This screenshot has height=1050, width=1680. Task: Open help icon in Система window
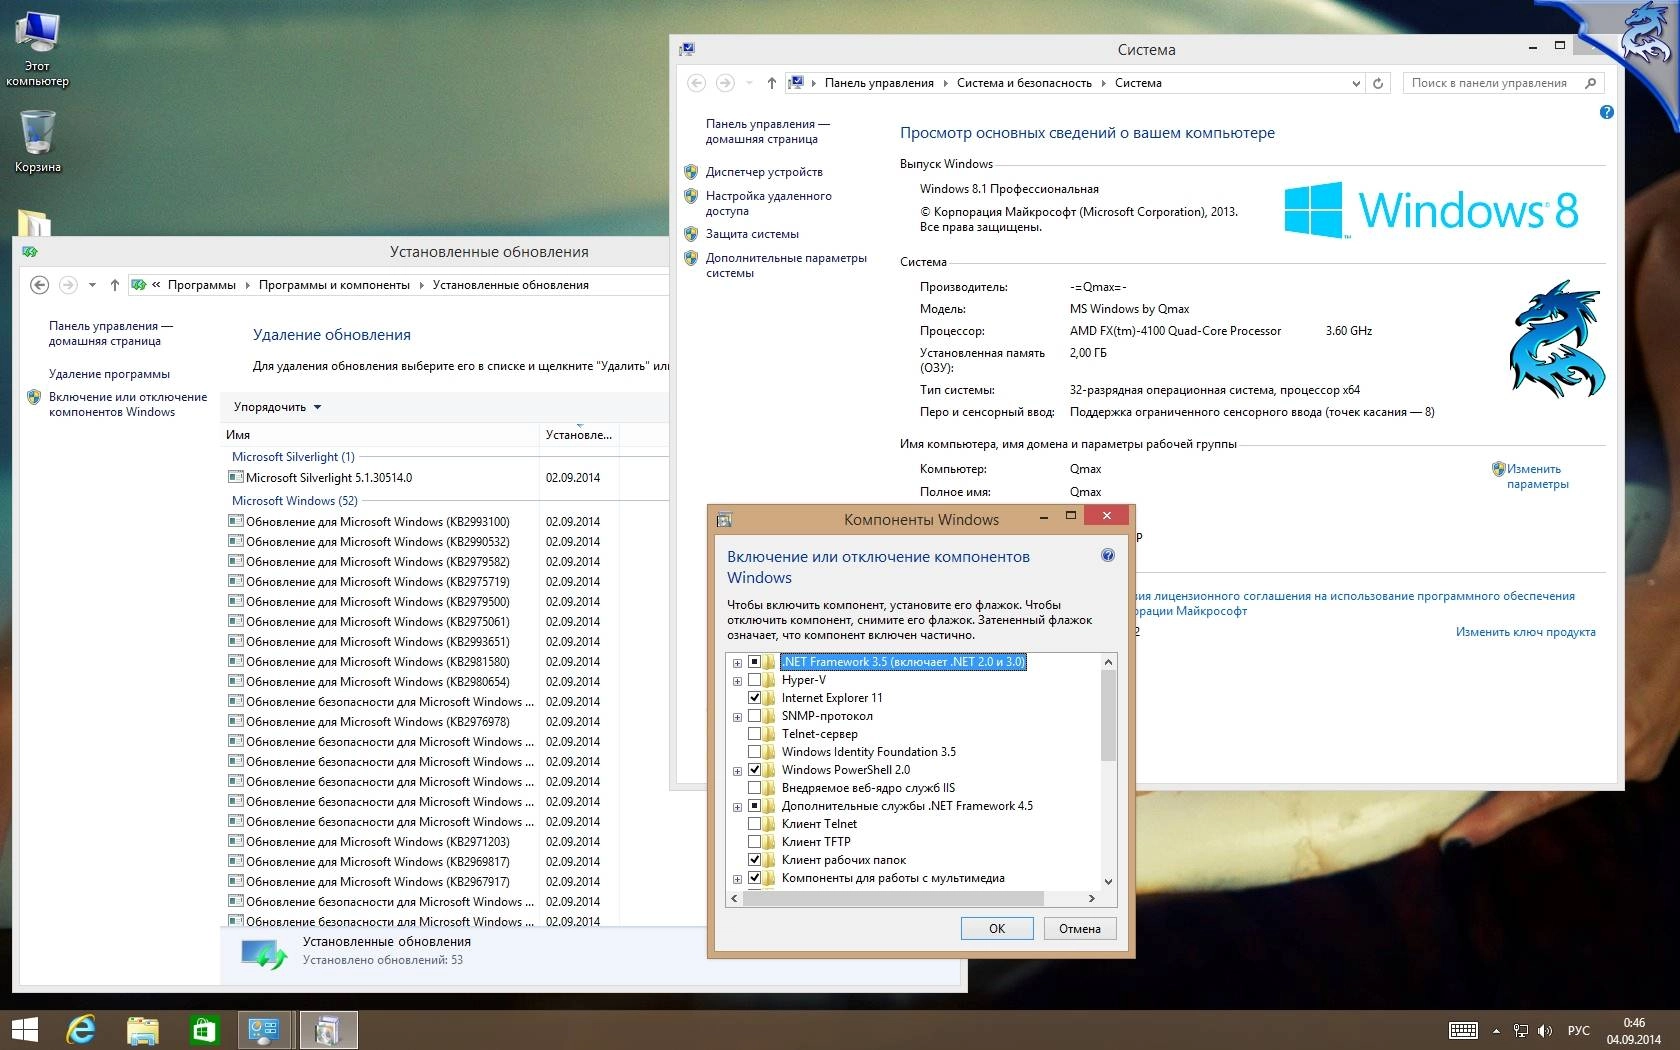click(x=1606, y=112)
